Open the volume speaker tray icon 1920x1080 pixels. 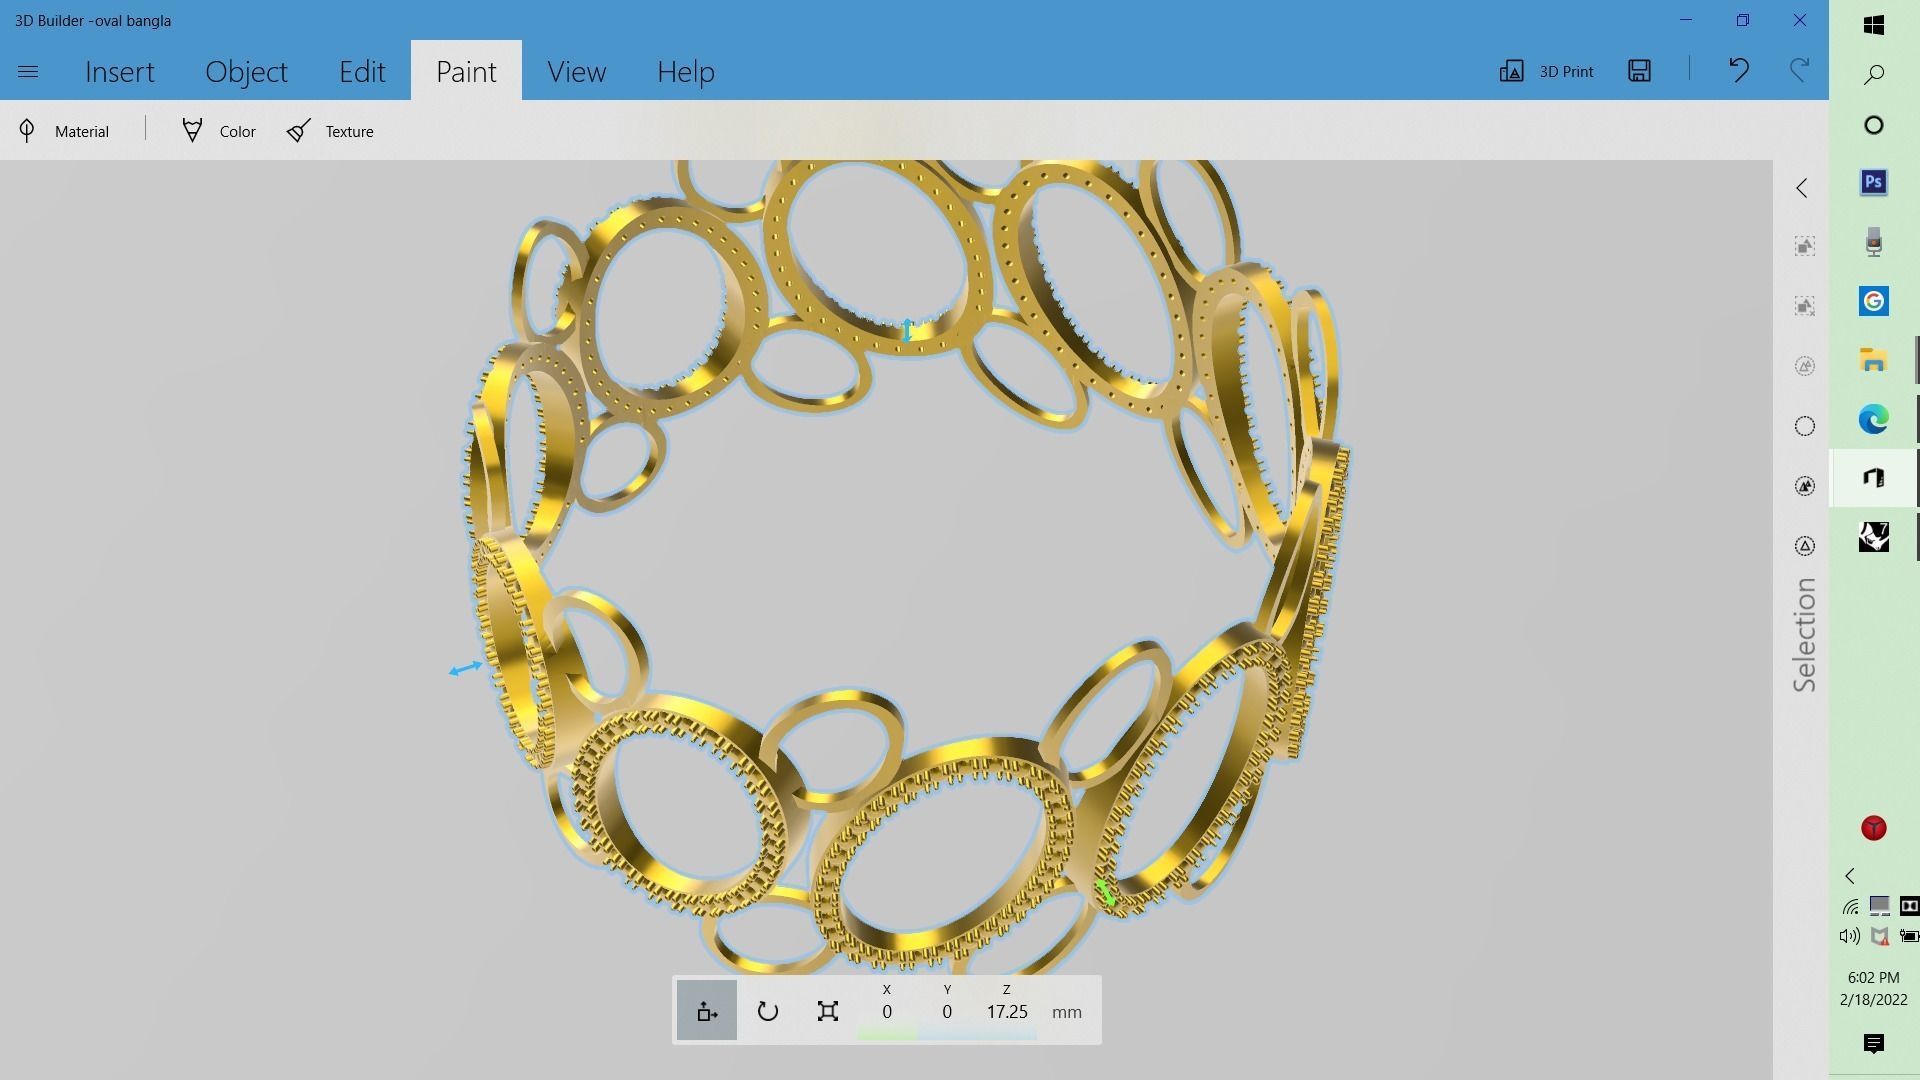(x=1849, y=936)
